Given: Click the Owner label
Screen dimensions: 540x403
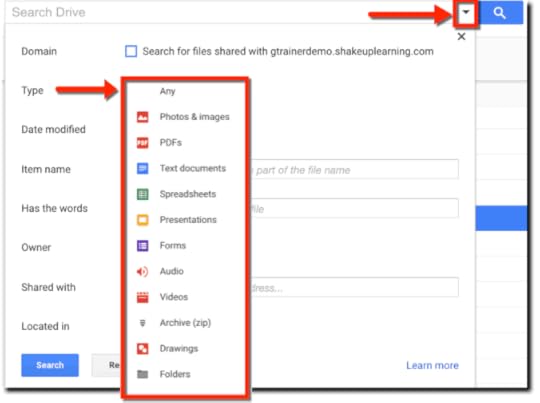Looking at the screenshot, I should click(x=36, y=248).
